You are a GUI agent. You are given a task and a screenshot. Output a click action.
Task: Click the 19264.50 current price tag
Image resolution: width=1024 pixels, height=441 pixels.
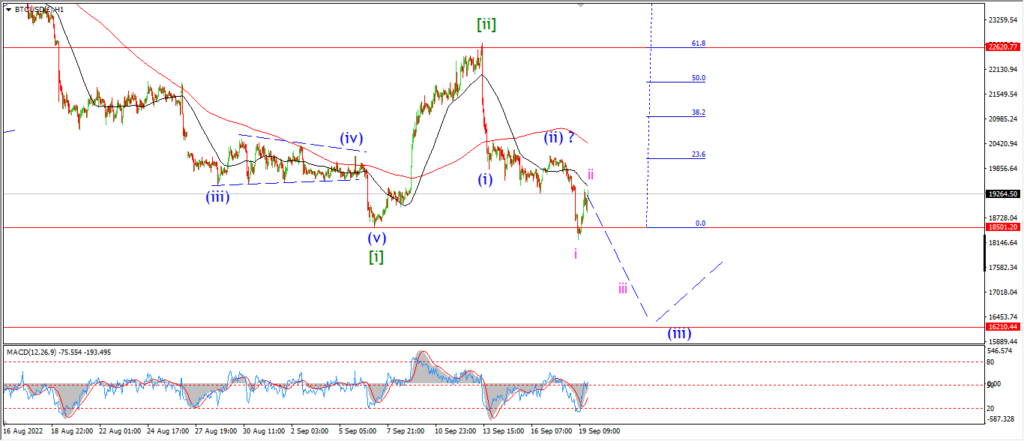(1004, 194)
